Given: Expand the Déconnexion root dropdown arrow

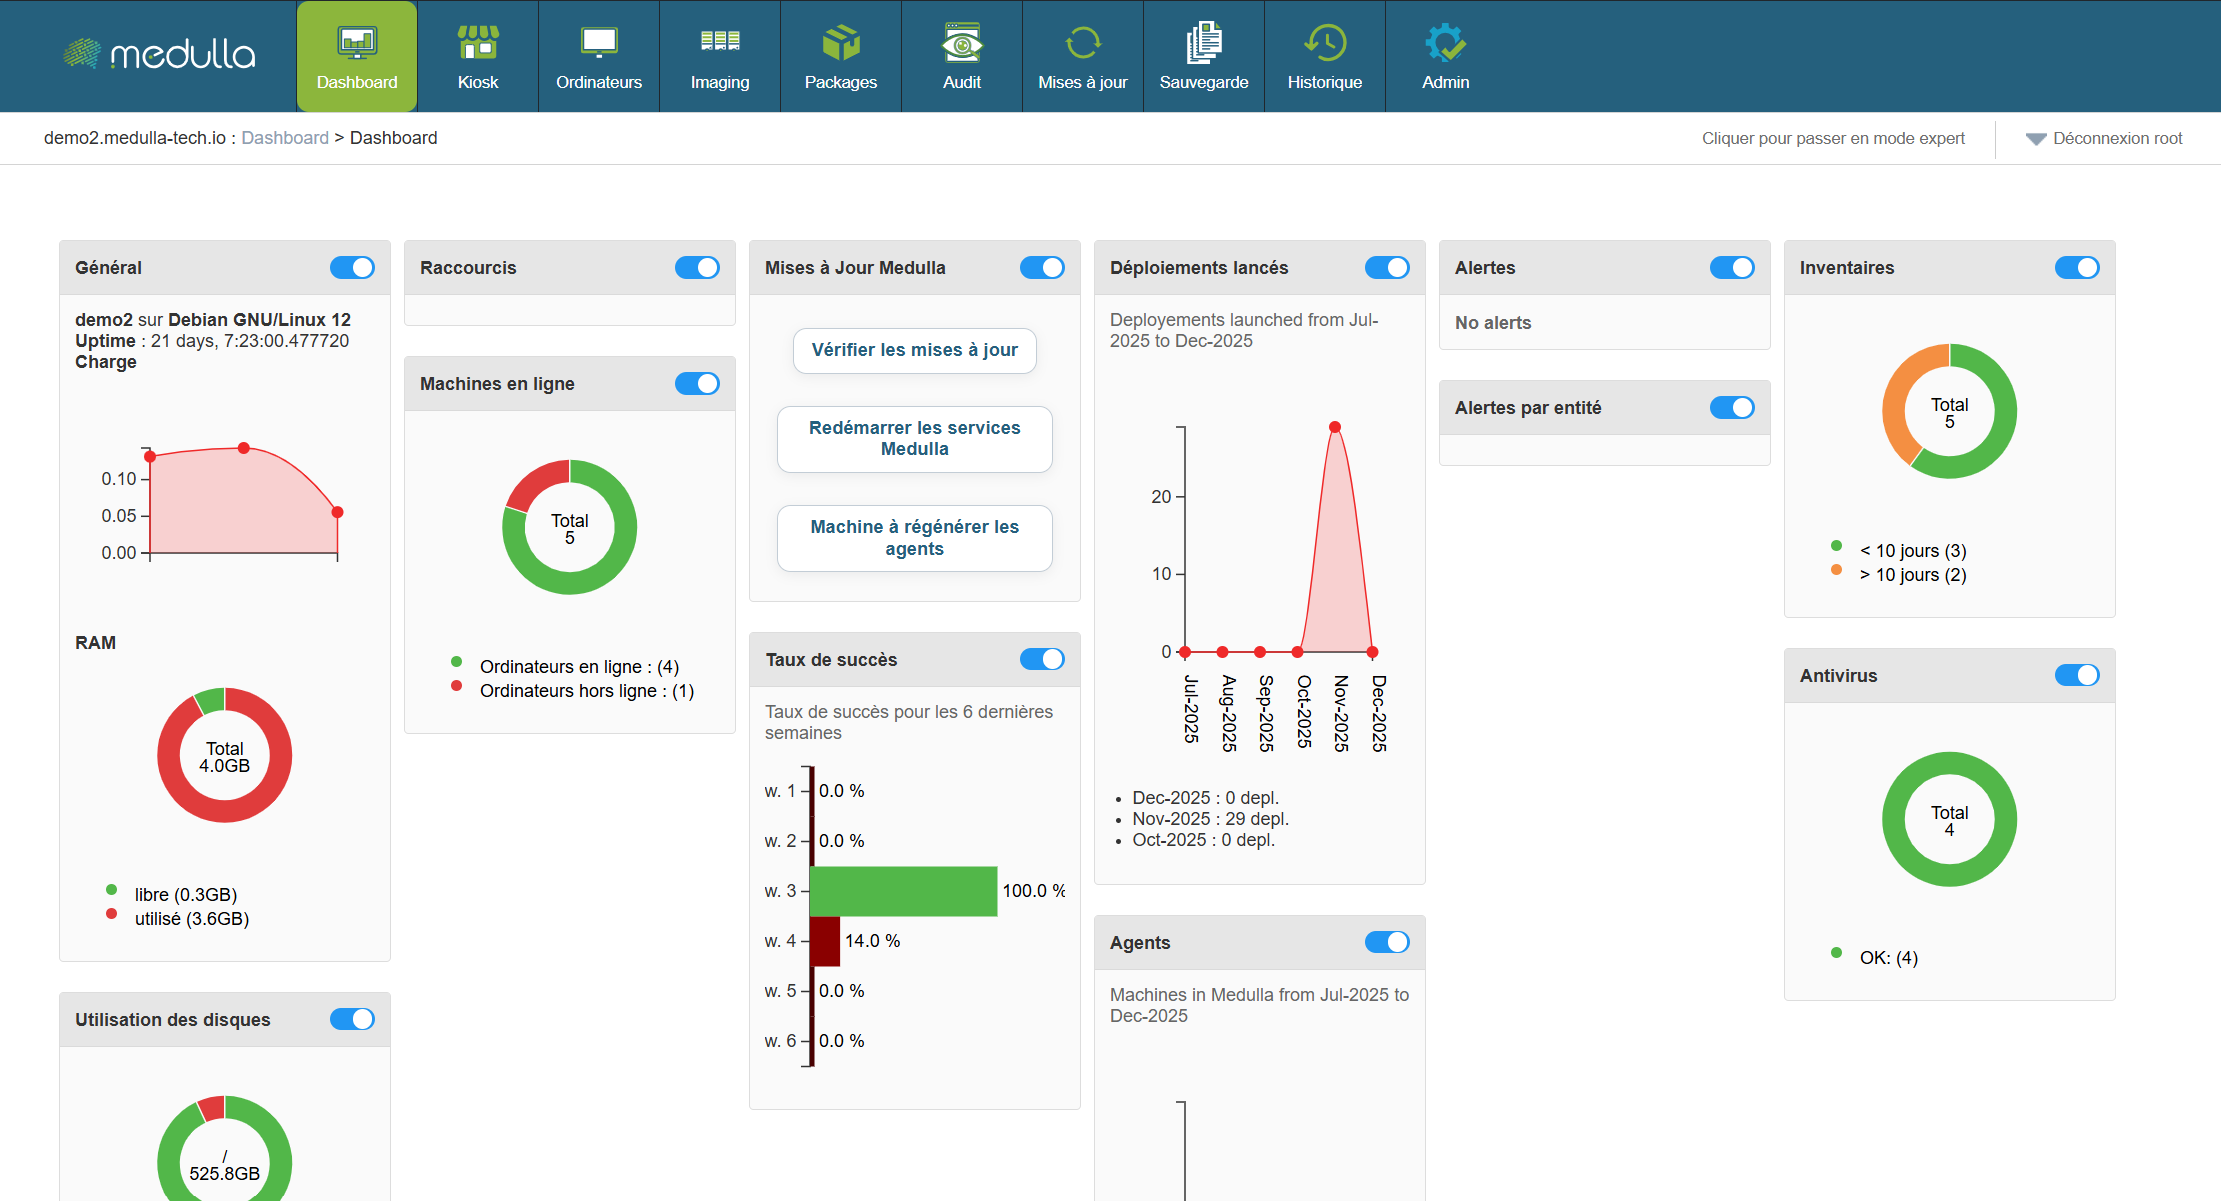Looking at the screenshot, I should 2036,139.
